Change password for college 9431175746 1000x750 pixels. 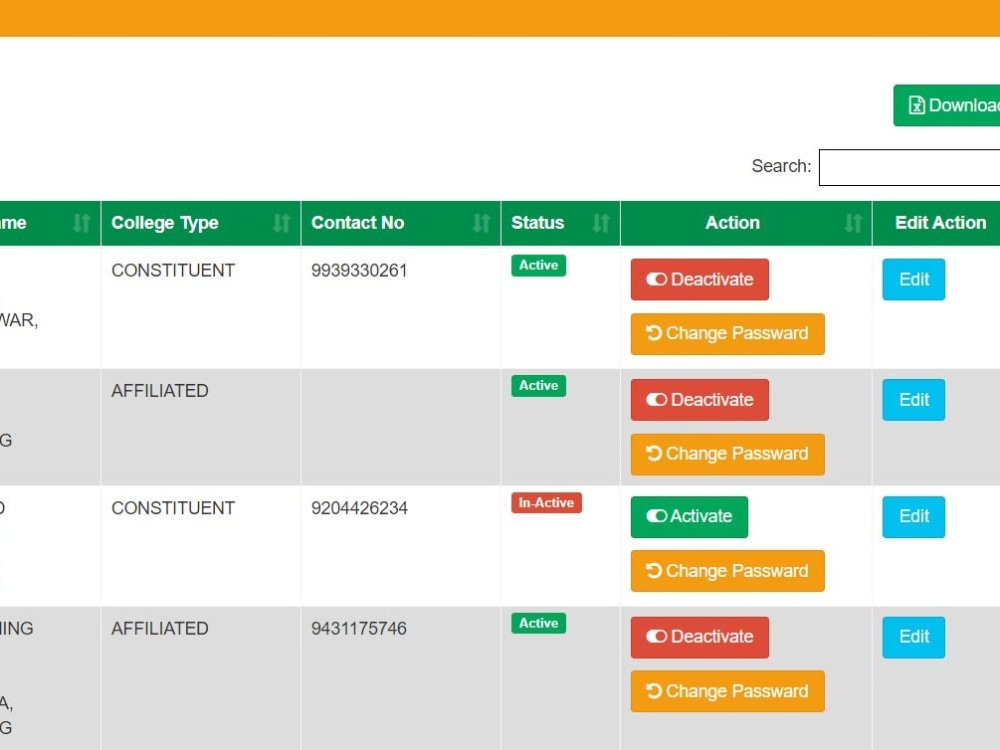(x=728, y=691)
